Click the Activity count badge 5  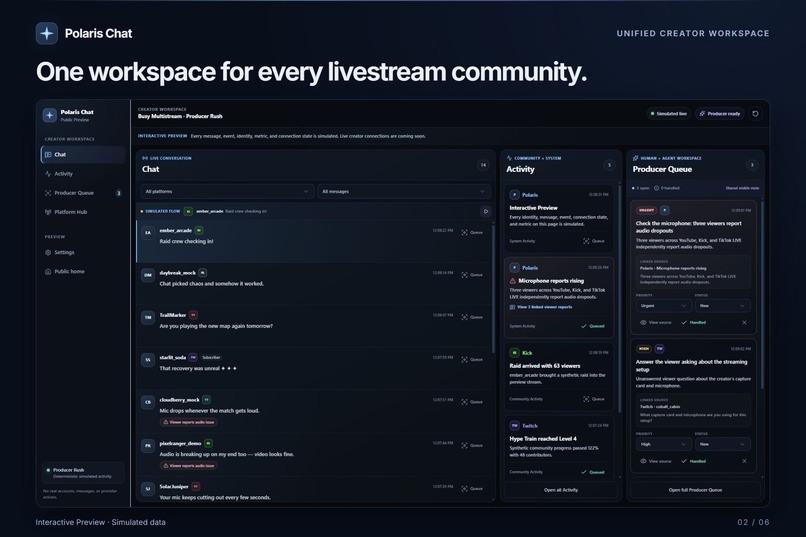[x=610, y=165]
